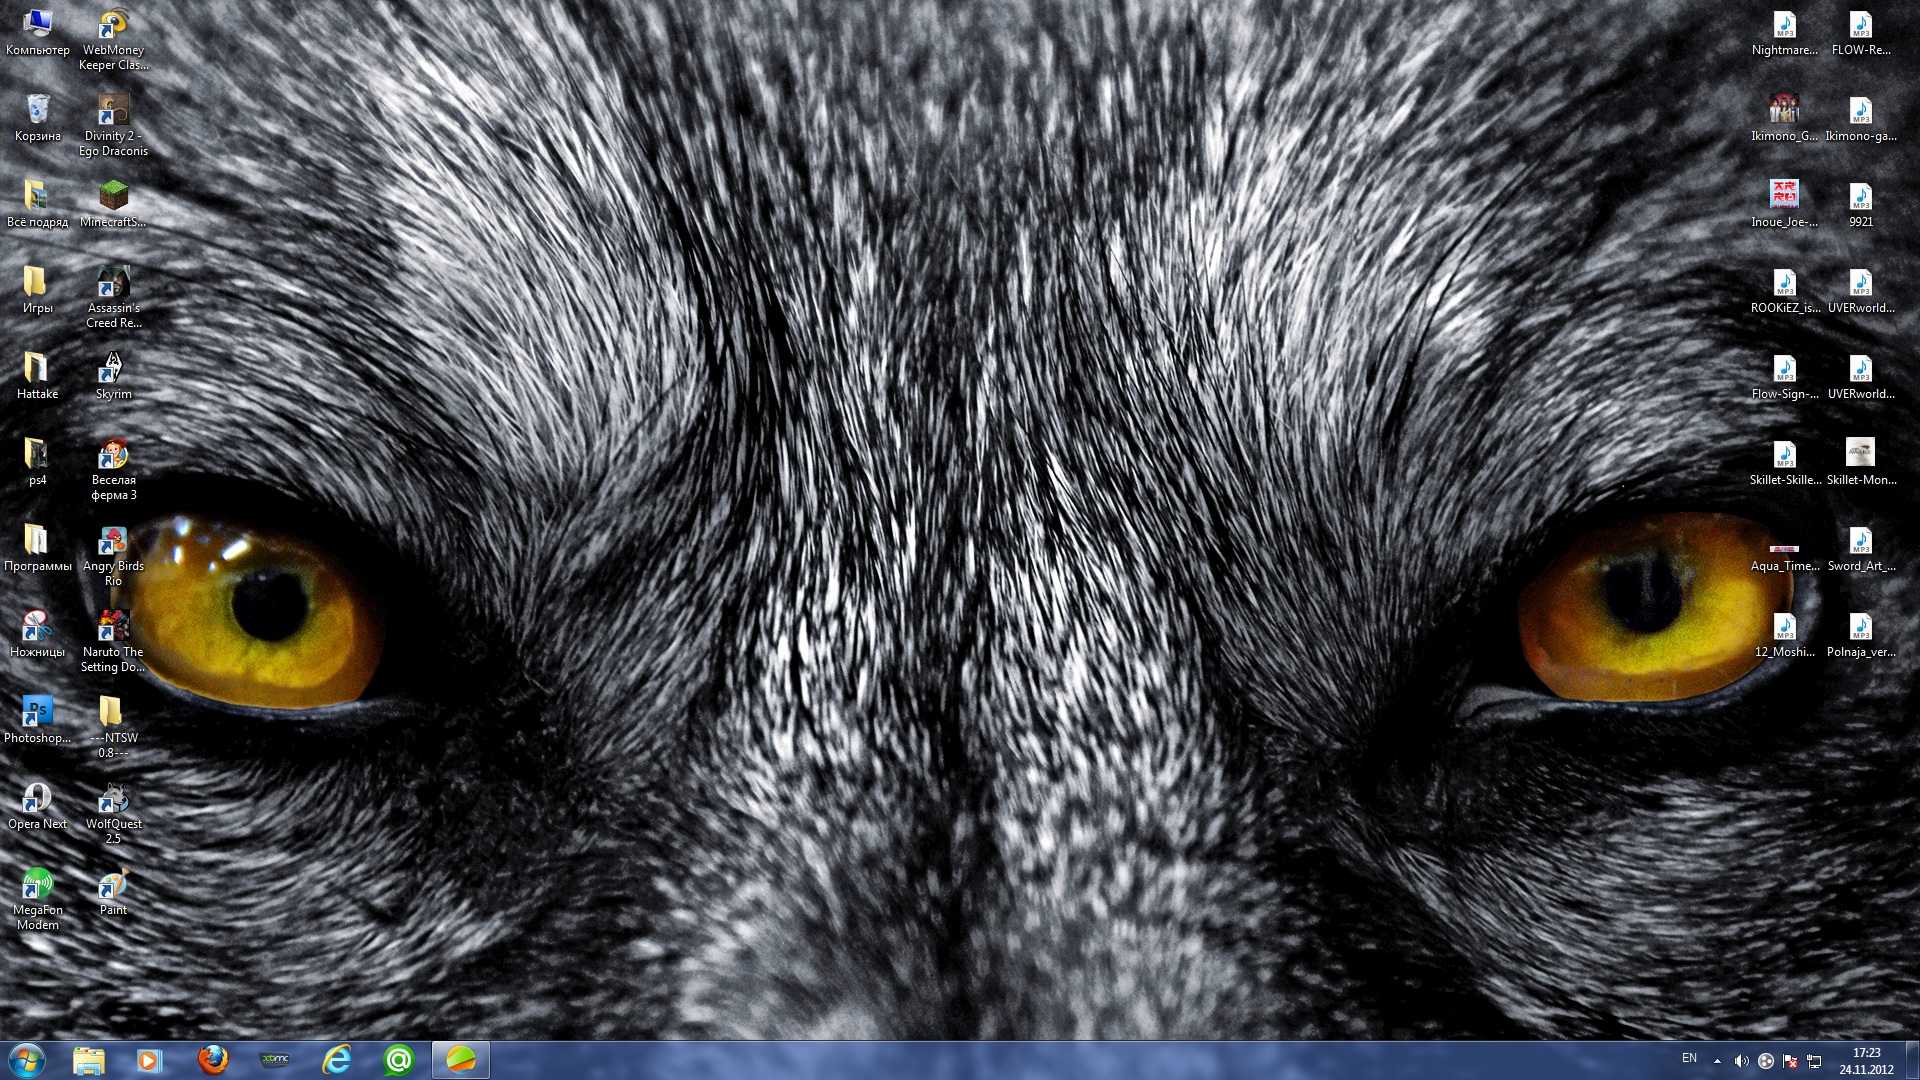Select the Nightmare MP3 file
1920x1080 pixels.
pos(1784,27)
